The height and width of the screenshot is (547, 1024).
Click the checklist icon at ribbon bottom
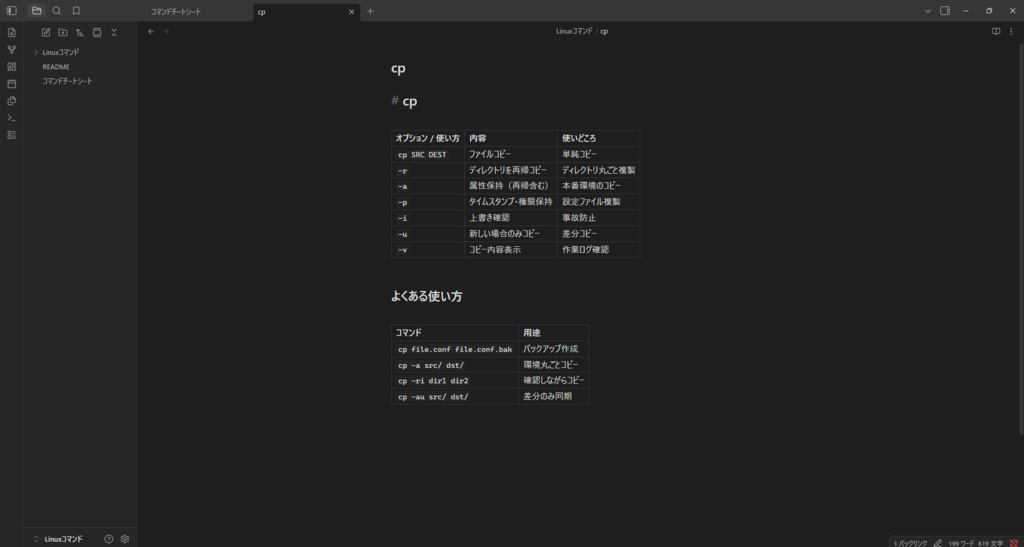point(12,135)
